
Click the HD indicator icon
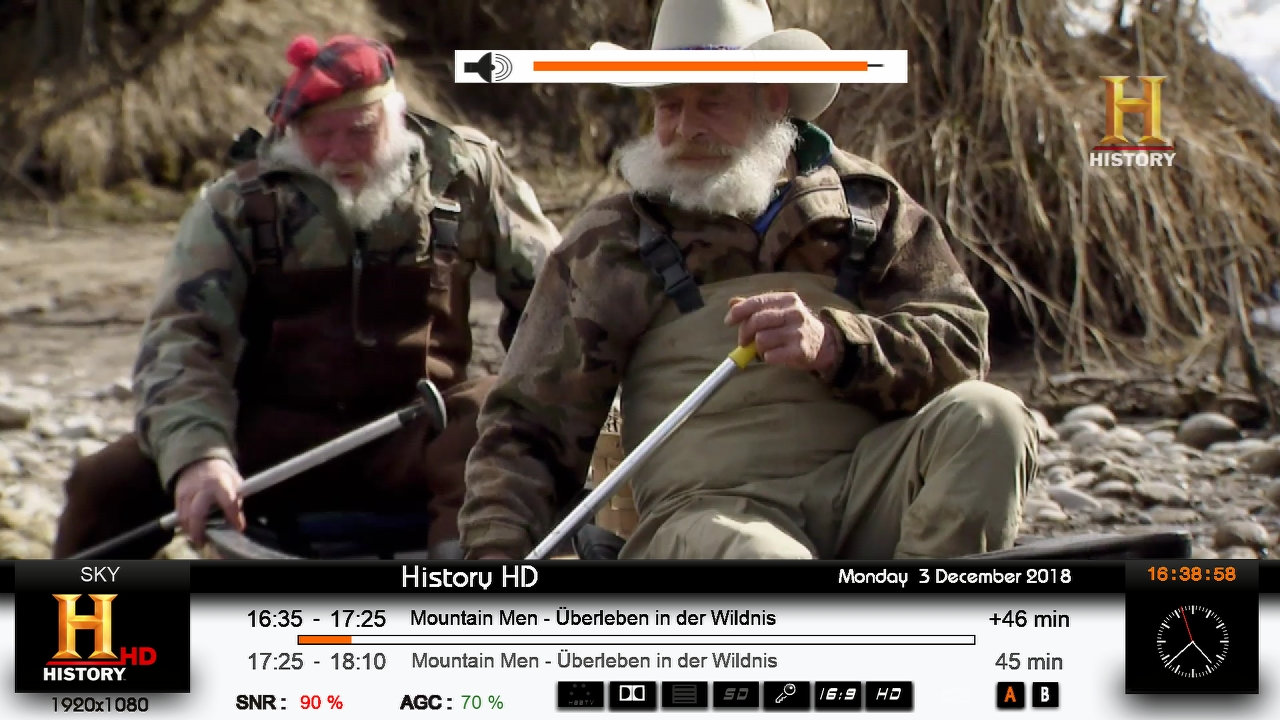tap(889, 695)
